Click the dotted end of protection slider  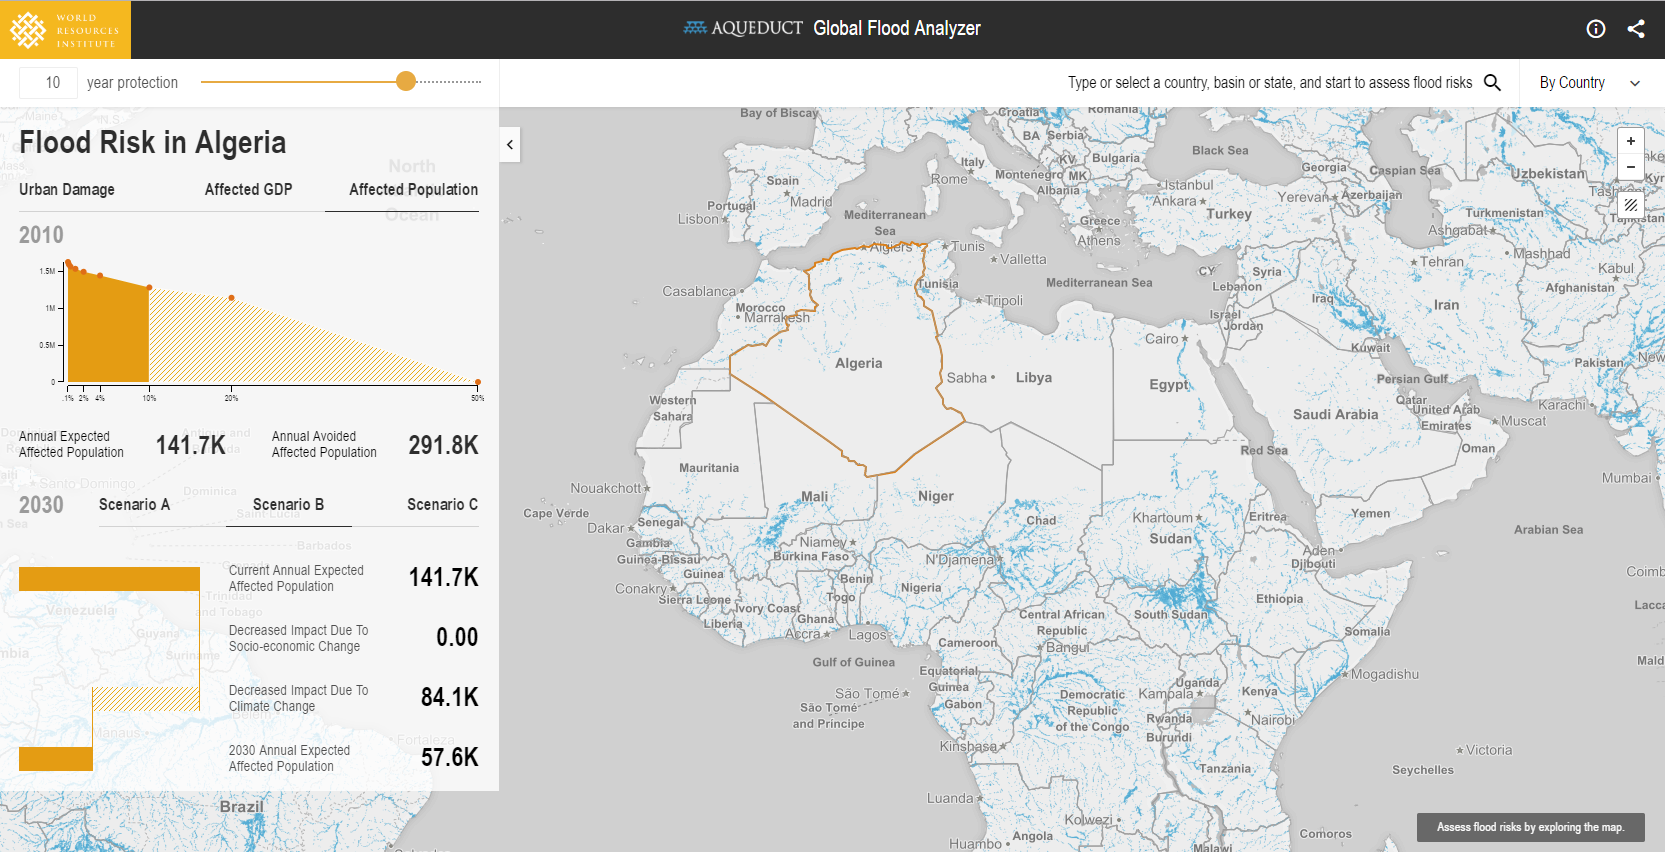450,82
